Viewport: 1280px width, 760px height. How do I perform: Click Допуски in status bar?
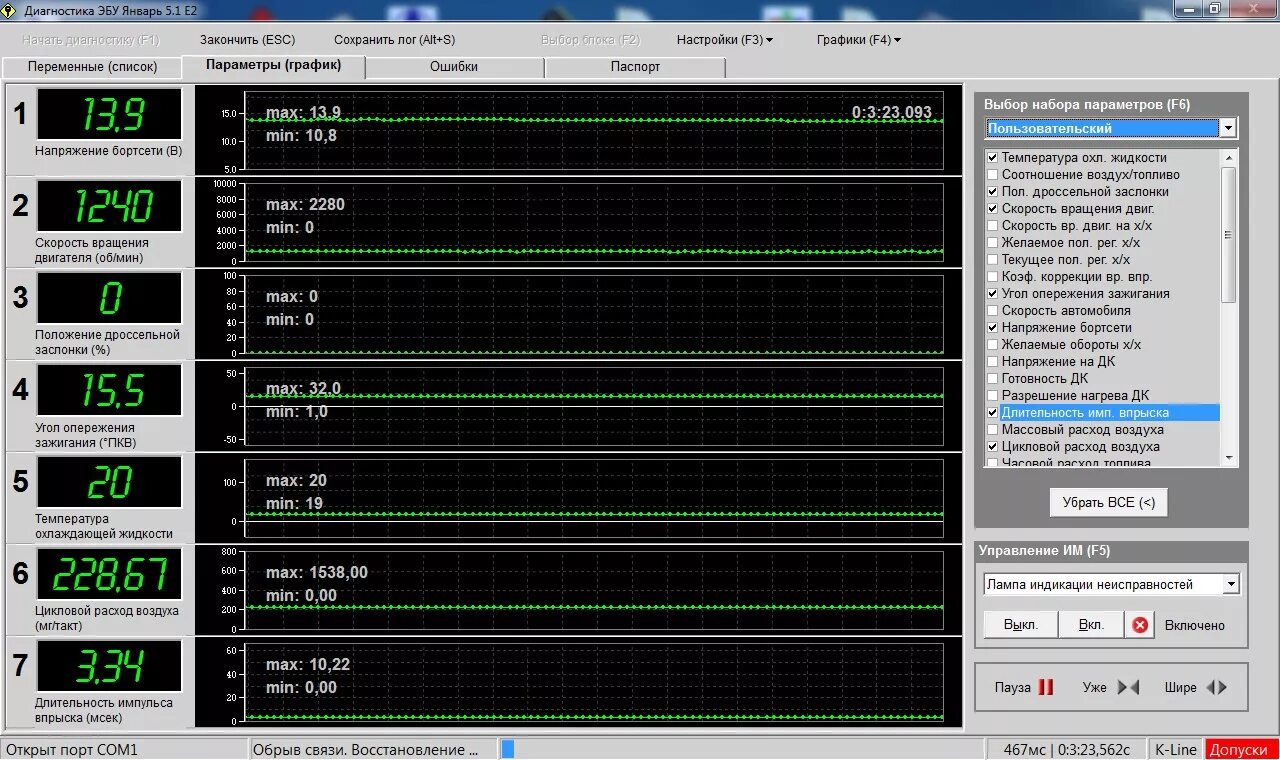[x=1240, y=750]
